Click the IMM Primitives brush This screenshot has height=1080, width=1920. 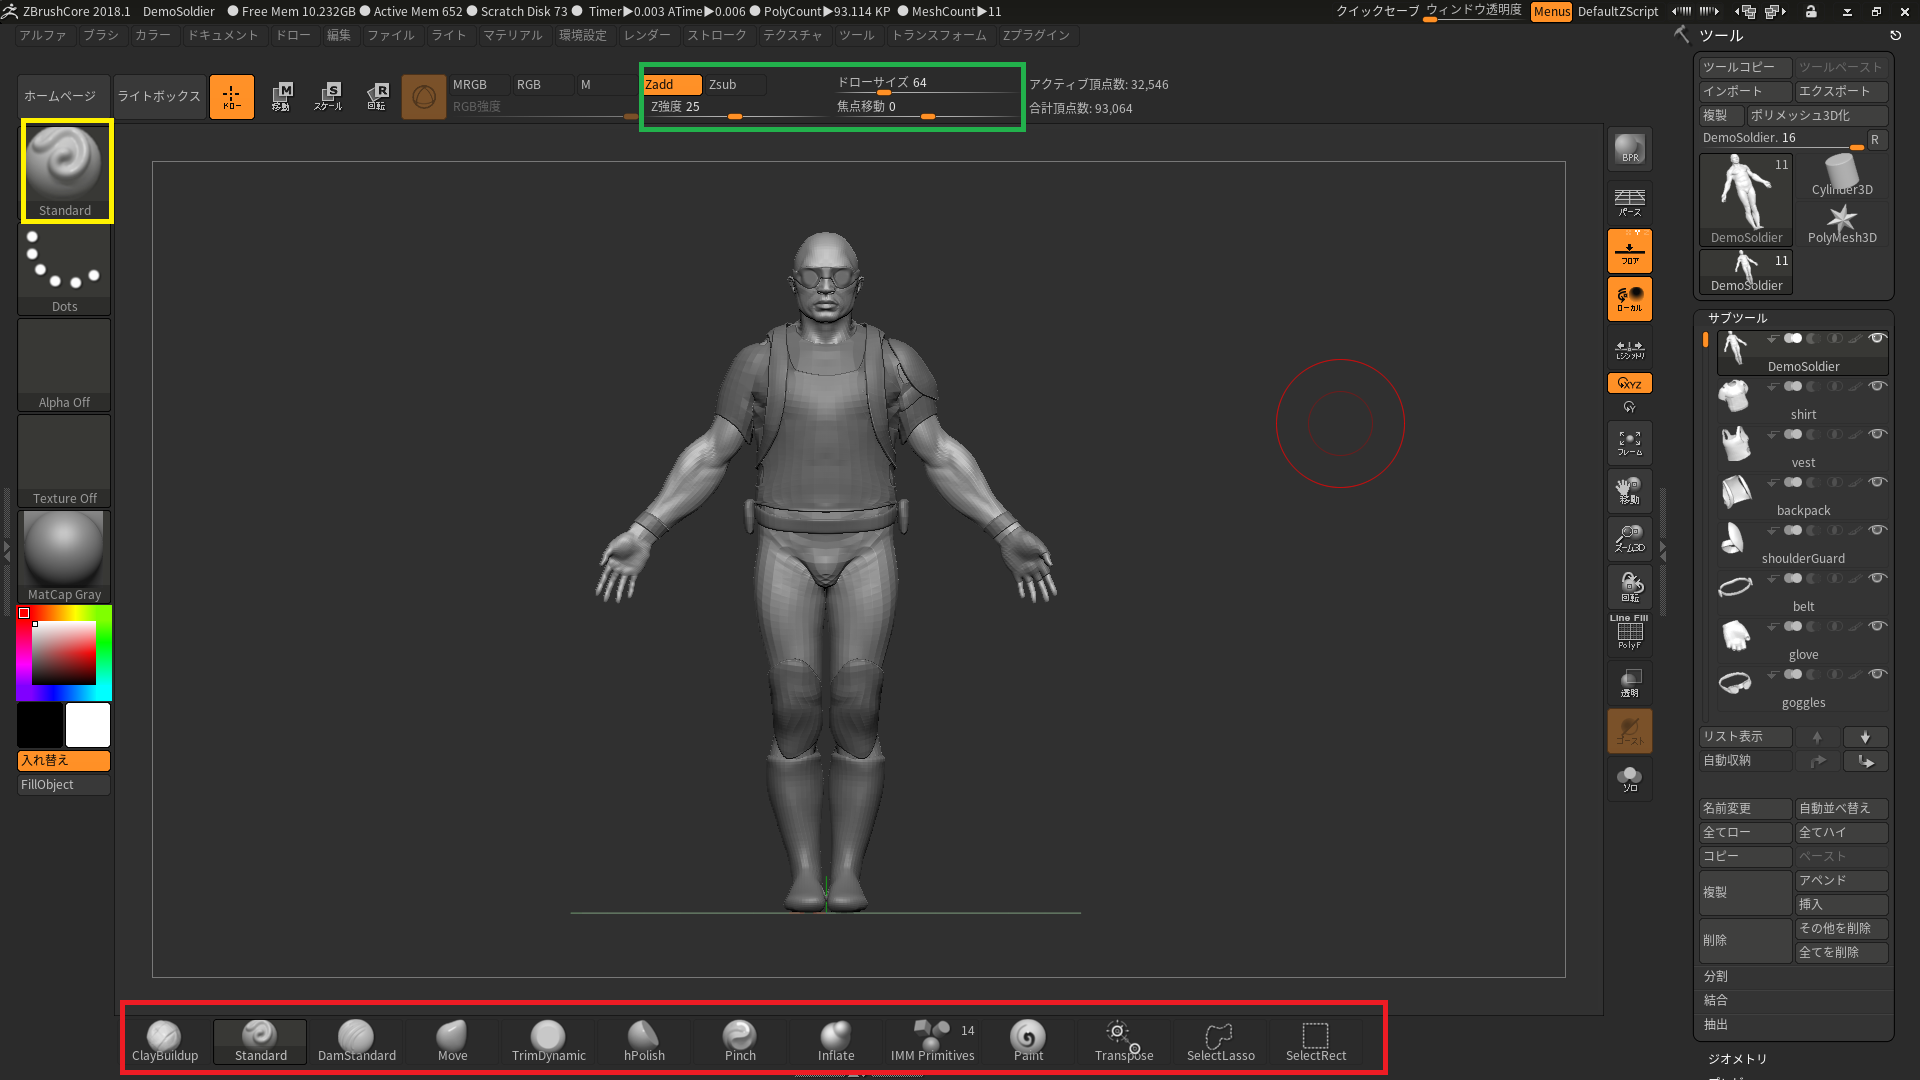(932, 1039)
